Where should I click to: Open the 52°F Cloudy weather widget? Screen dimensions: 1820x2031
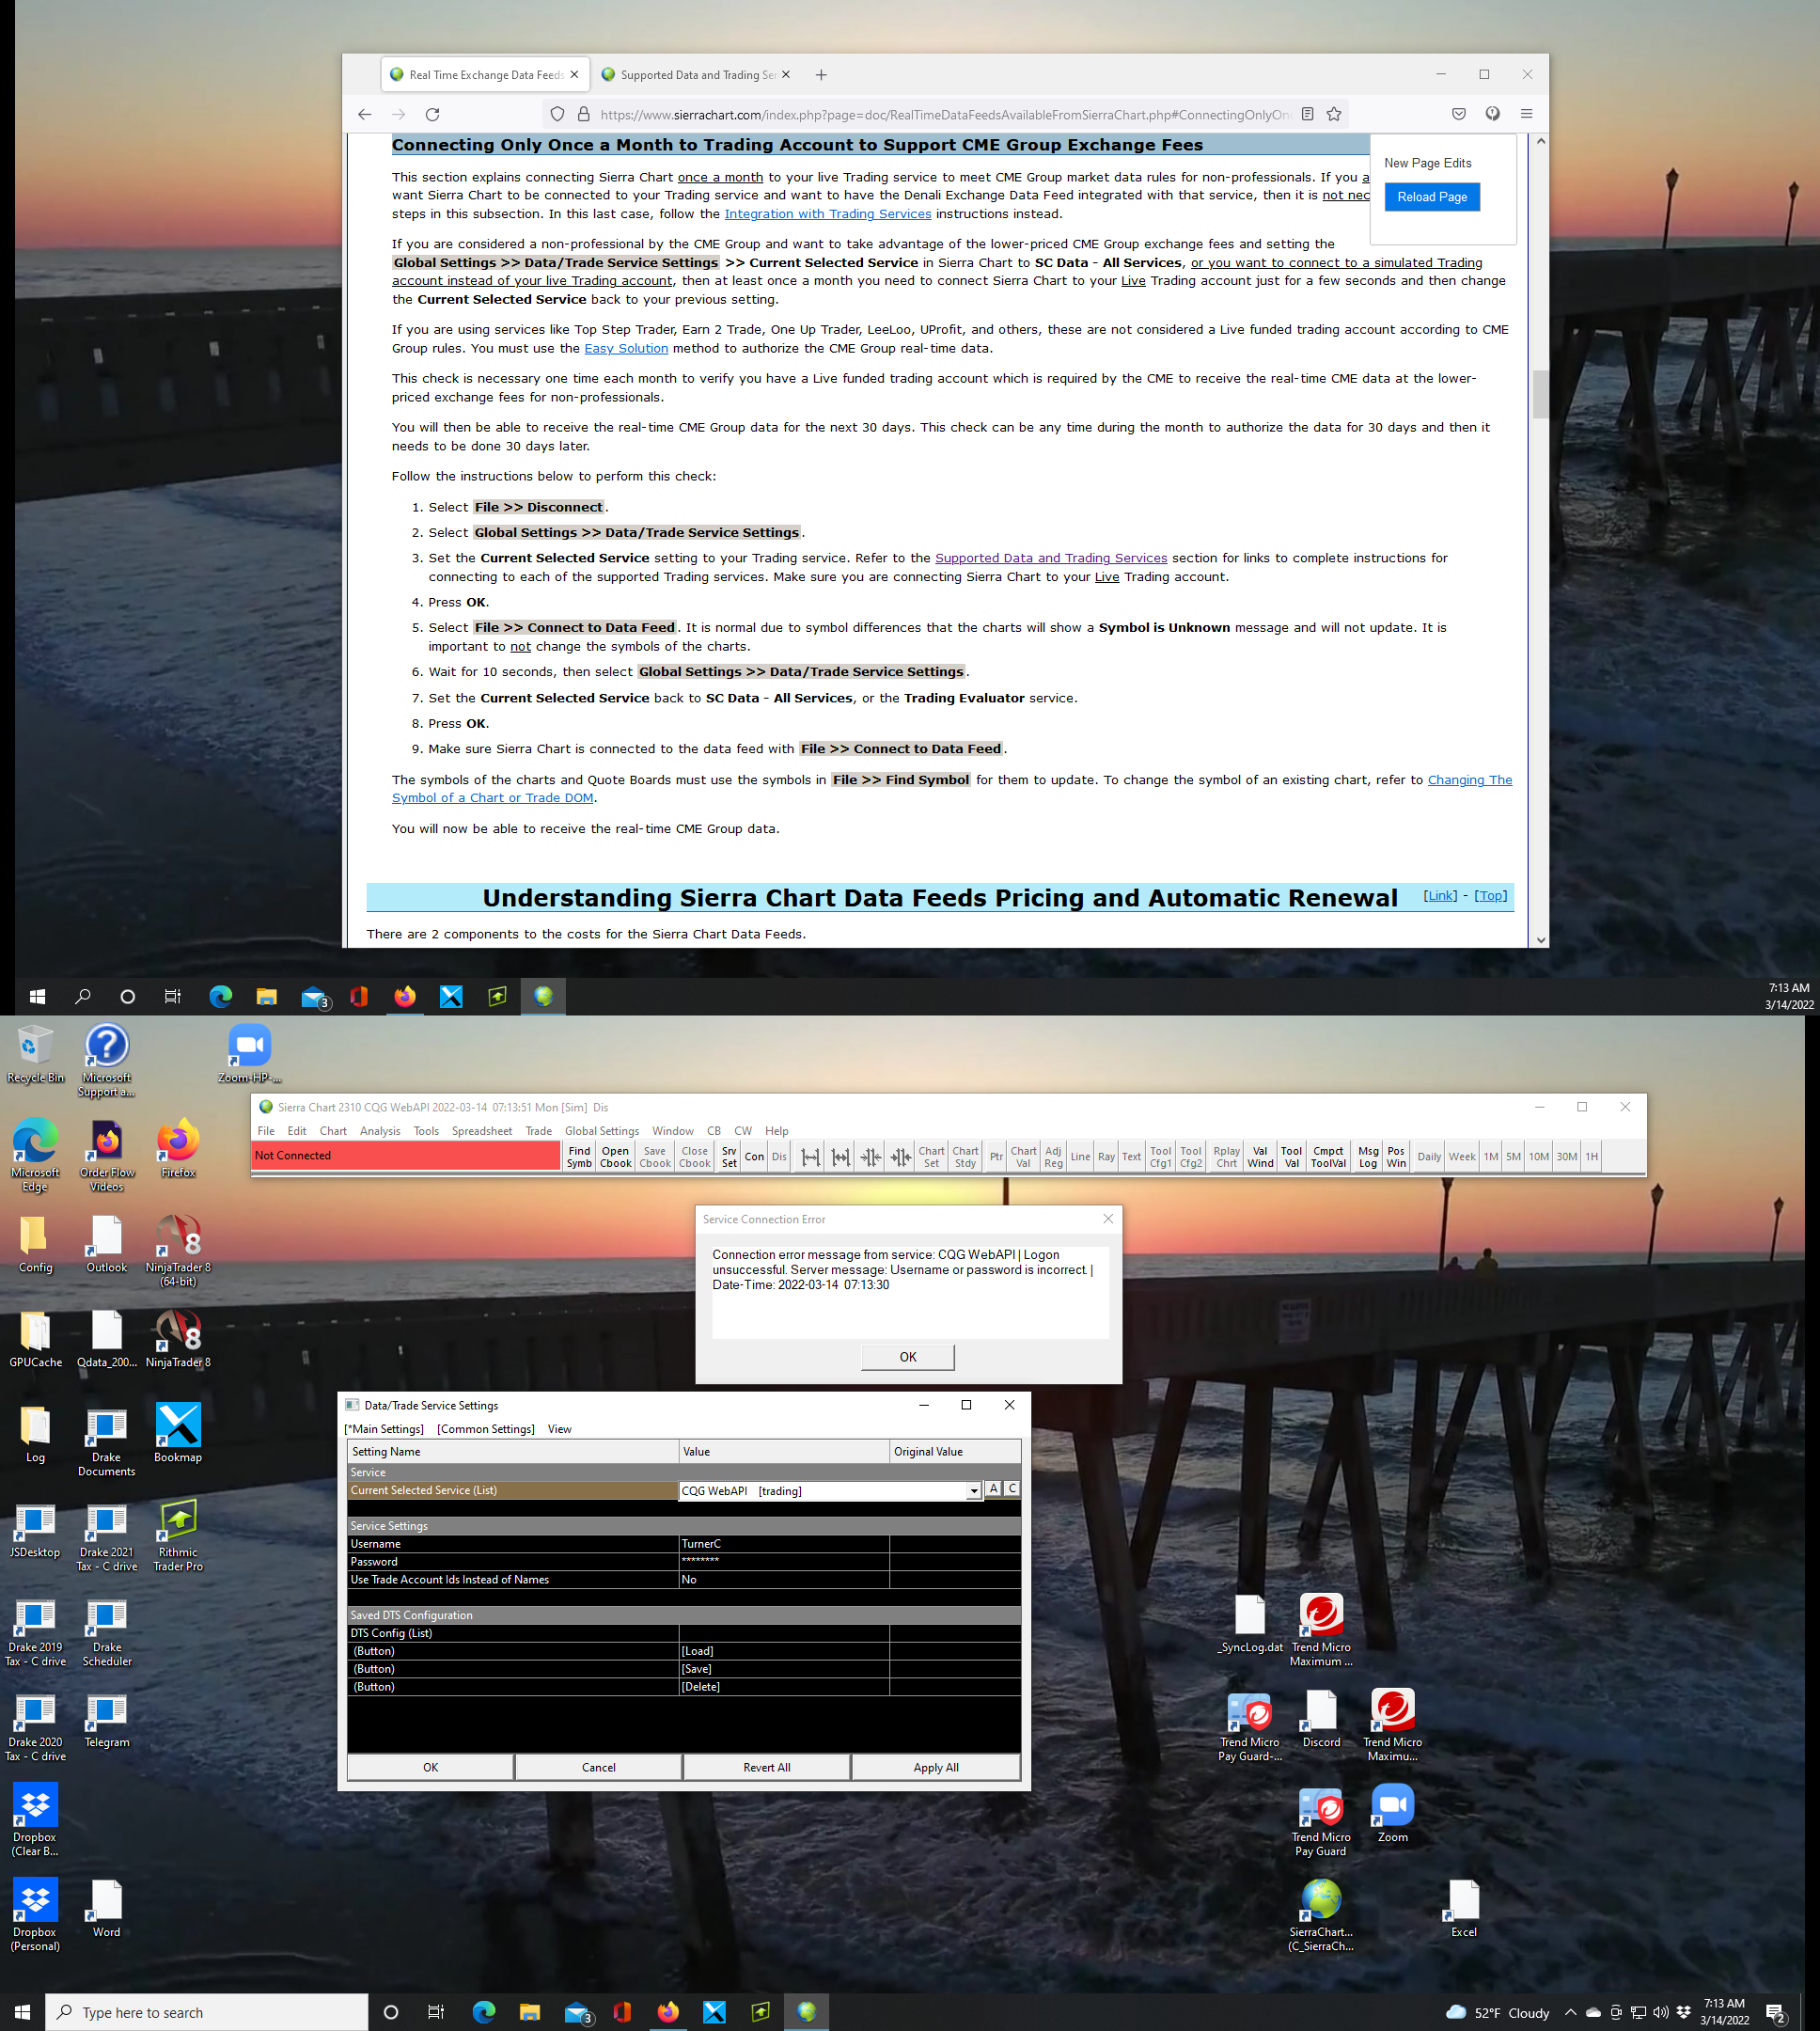1498,2012
